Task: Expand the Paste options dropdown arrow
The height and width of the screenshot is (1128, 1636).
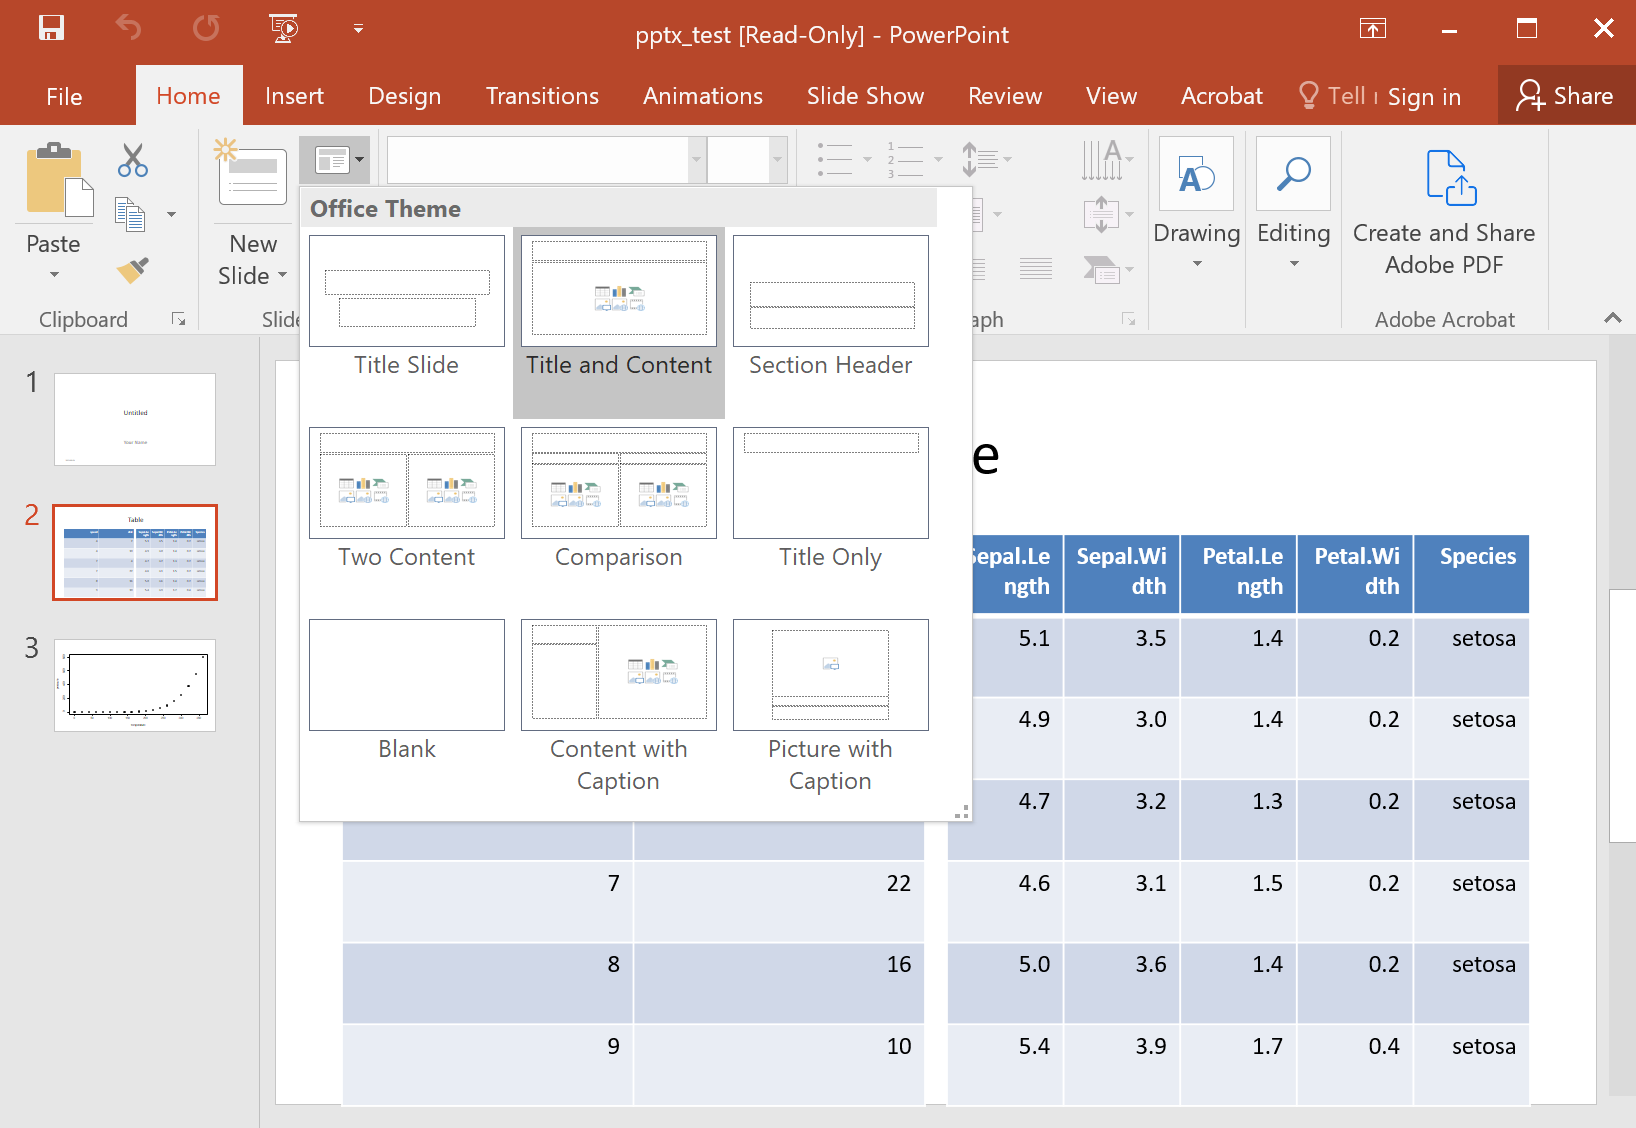Action: click(54, 274)
